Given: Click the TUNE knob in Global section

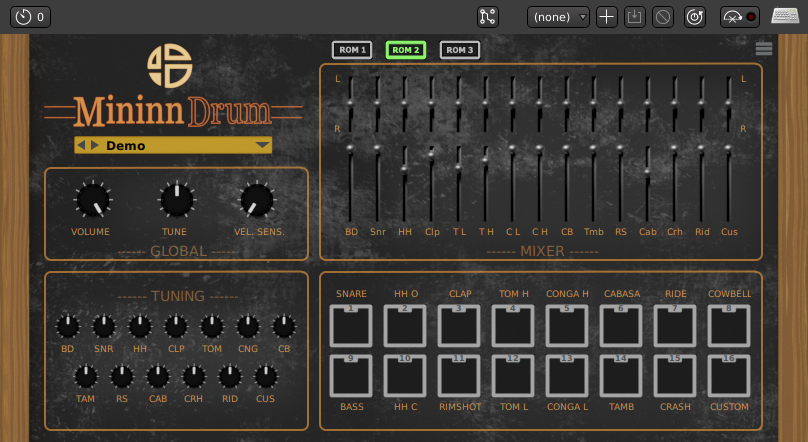Looking at the screenshot, I should pos(175,200).
